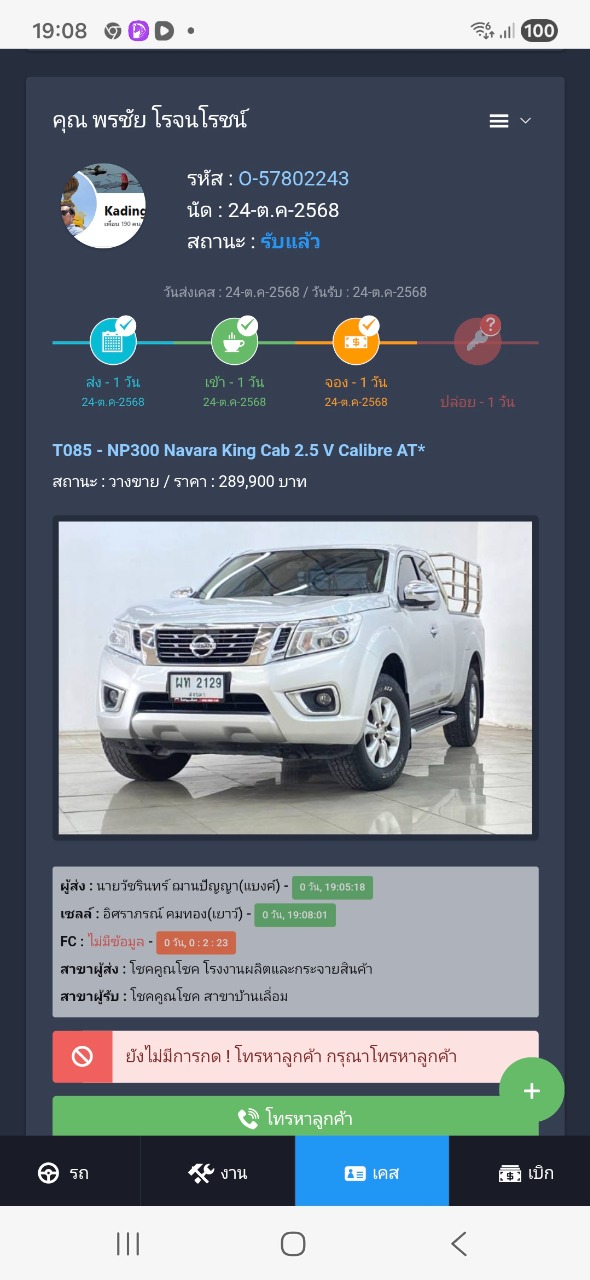Tap the key step icon labeled ปล่อย
The image size is (590, 1280).
(477, 342)
